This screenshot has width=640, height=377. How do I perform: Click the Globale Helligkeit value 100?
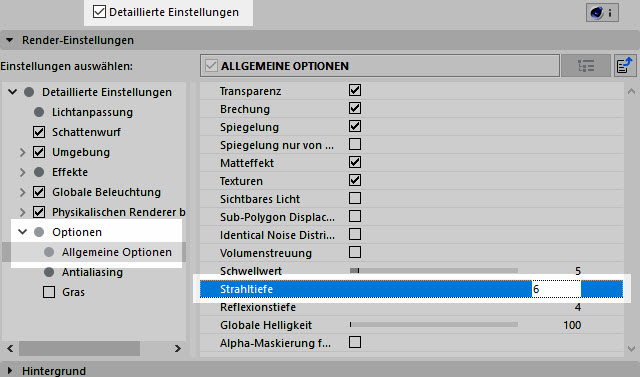(x=572, y=325)
